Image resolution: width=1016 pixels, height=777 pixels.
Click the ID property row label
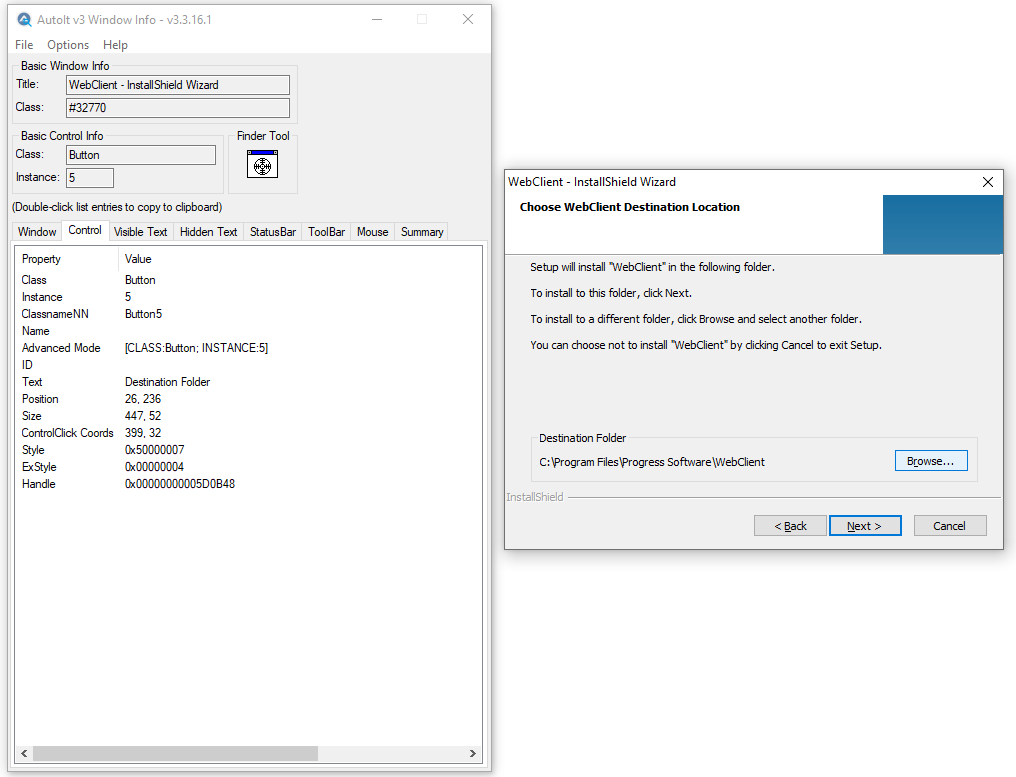point(27,365)
